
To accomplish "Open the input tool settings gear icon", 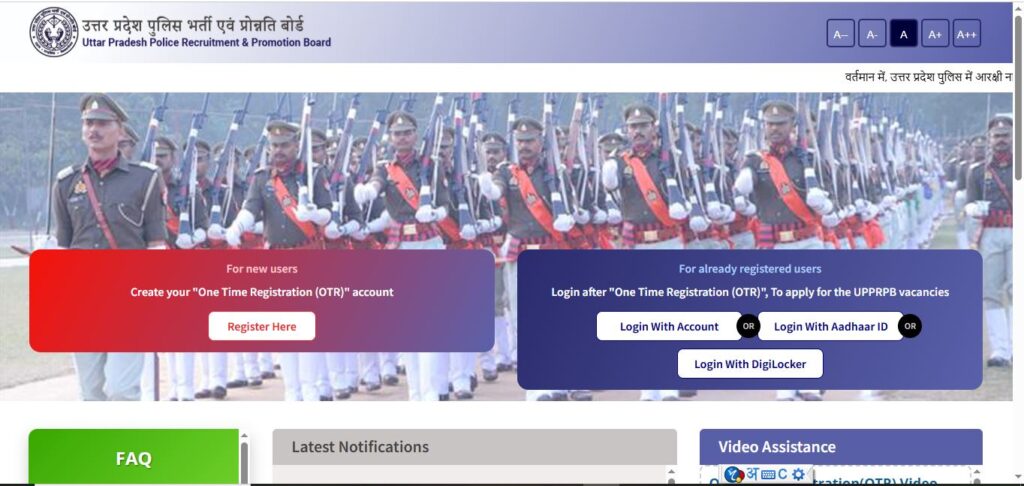I will [x=798, y=475].
